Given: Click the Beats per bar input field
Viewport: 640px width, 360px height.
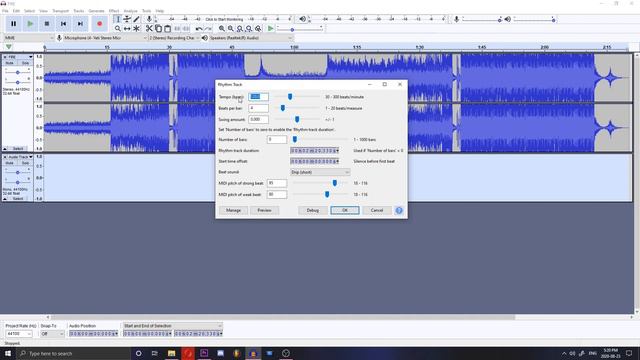Looking at the screenshot, I should 258,108.
